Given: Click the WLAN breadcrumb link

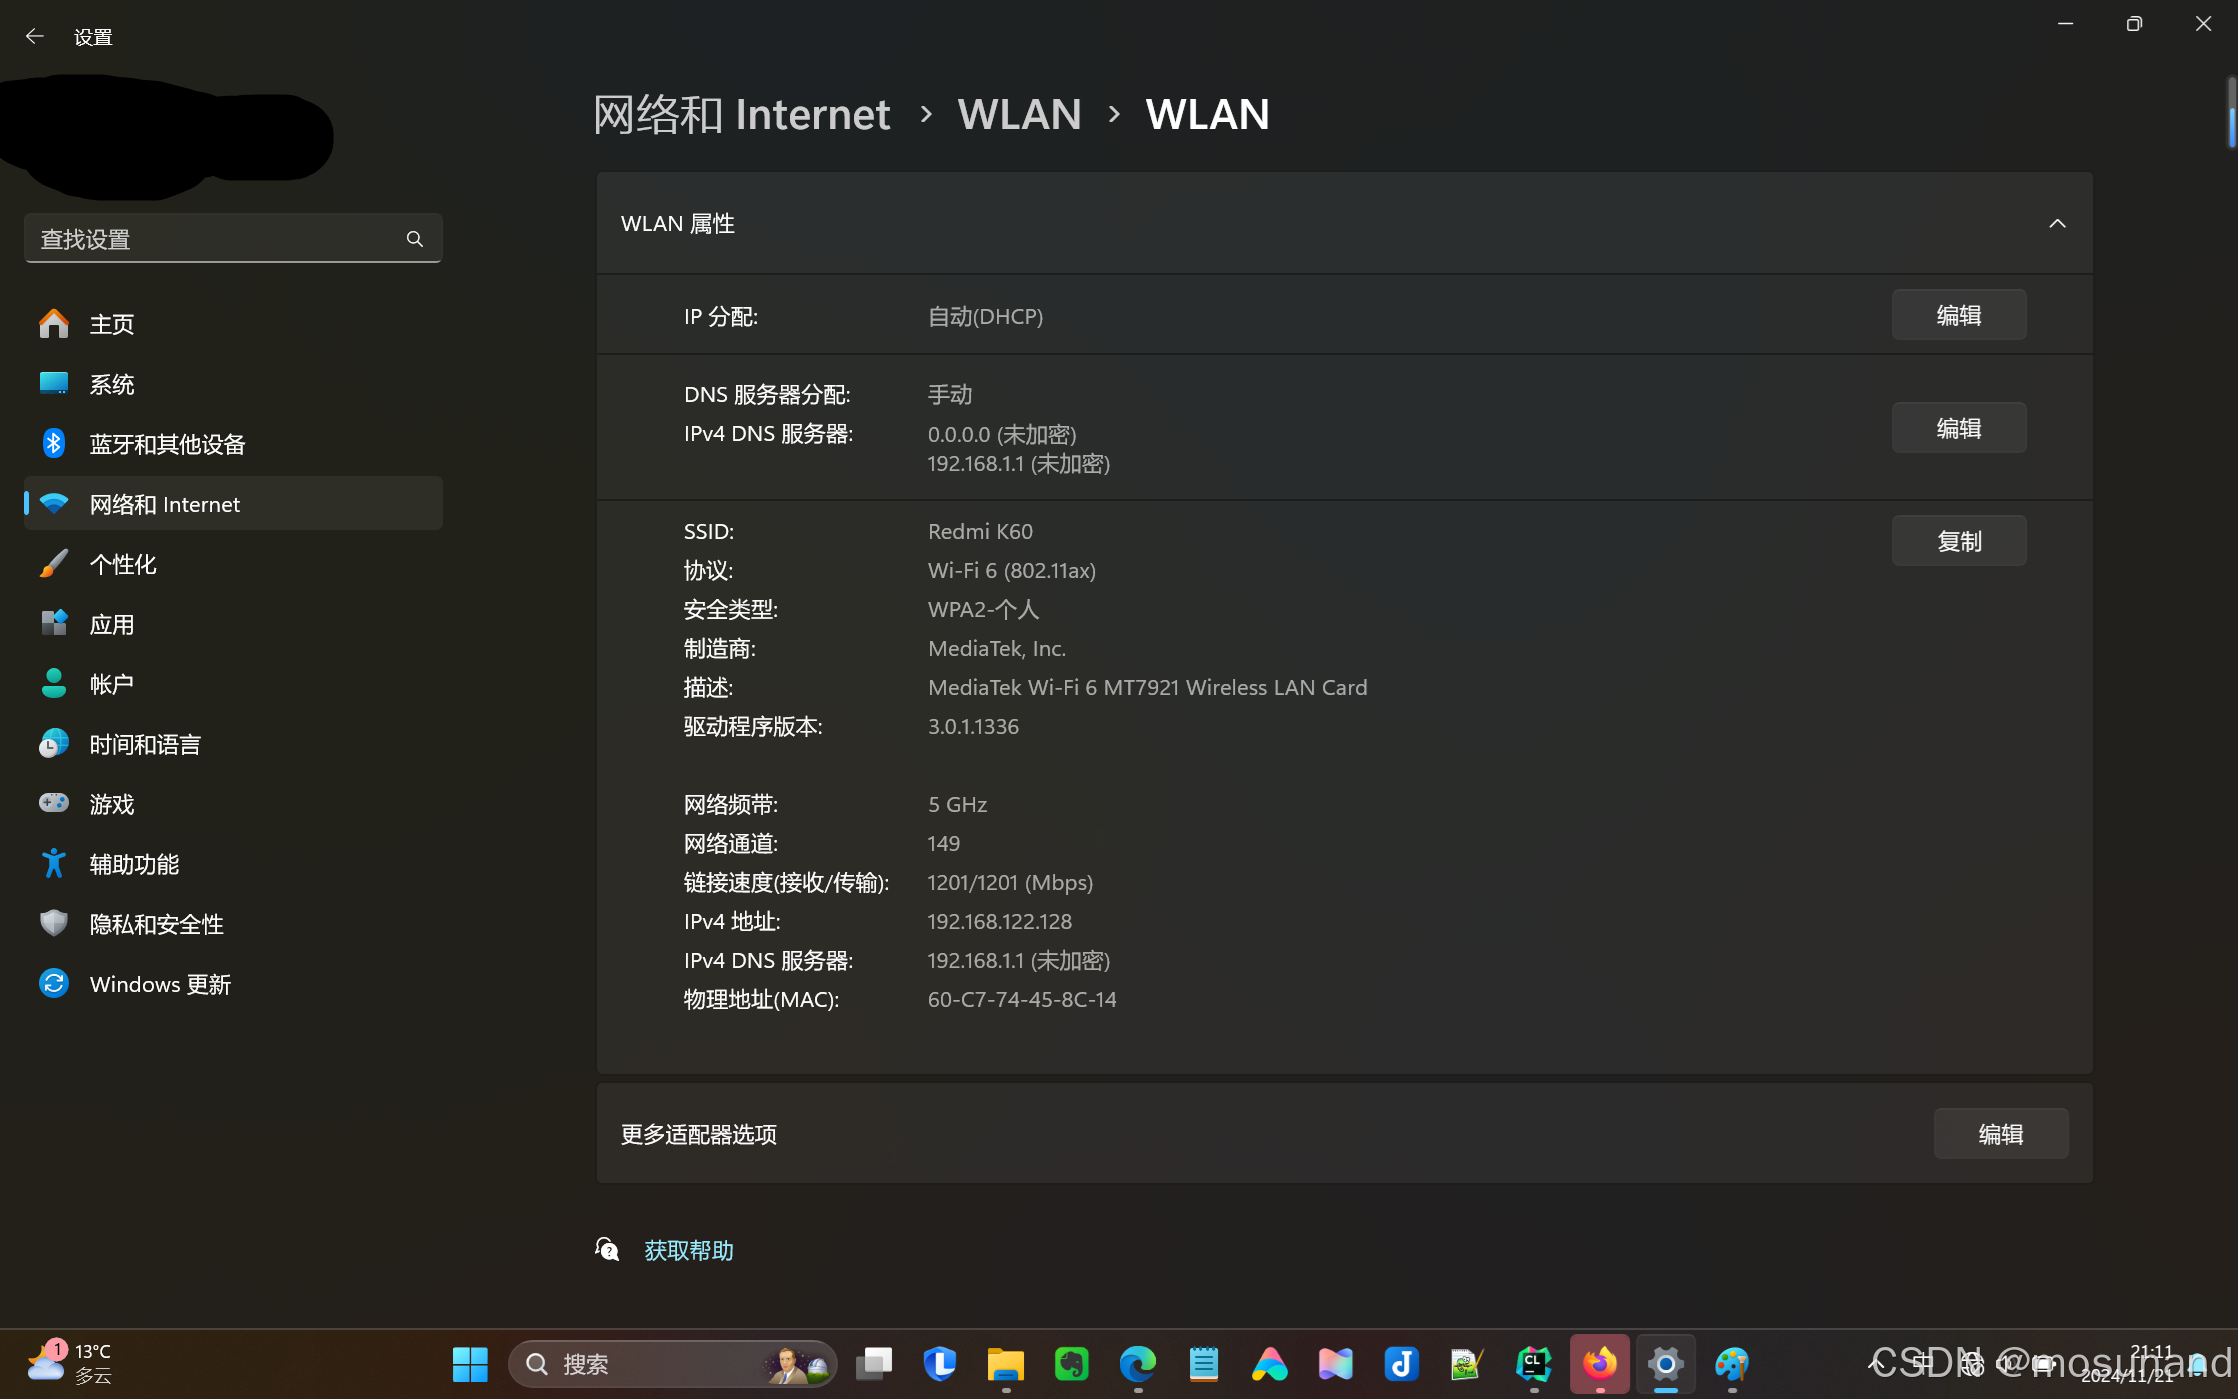Looking at the screenshot, I should click(x=1019, y=114).
